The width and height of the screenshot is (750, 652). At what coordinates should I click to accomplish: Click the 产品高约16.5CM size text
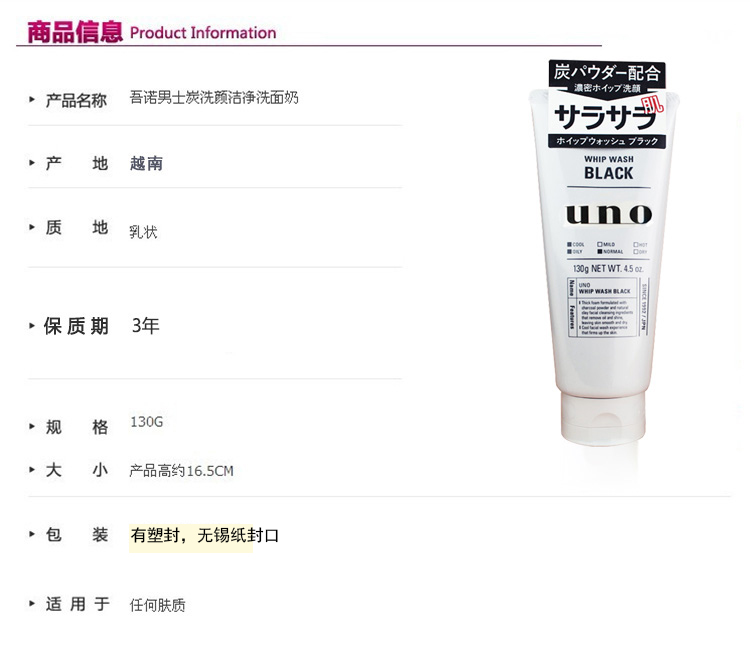click(x=181, y=471)
